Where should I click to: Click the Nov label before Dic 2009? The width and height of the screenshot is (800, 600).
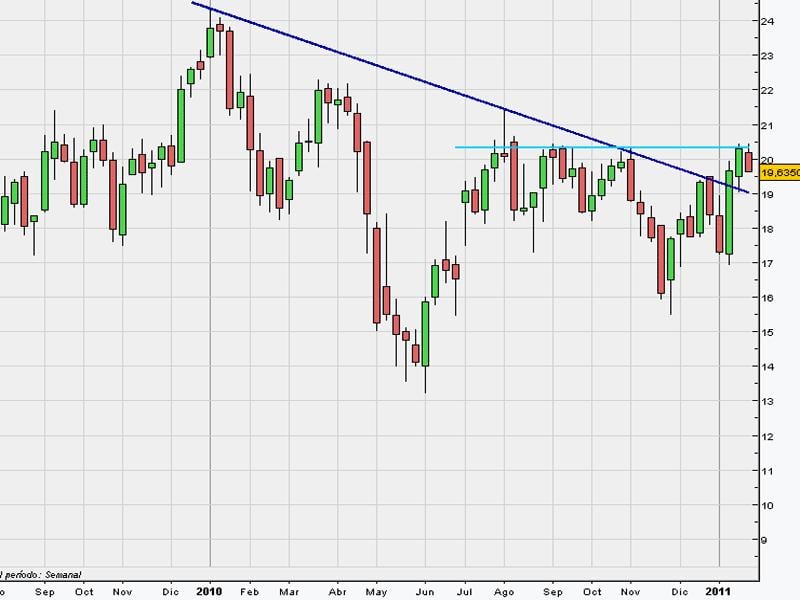(122, 592)
